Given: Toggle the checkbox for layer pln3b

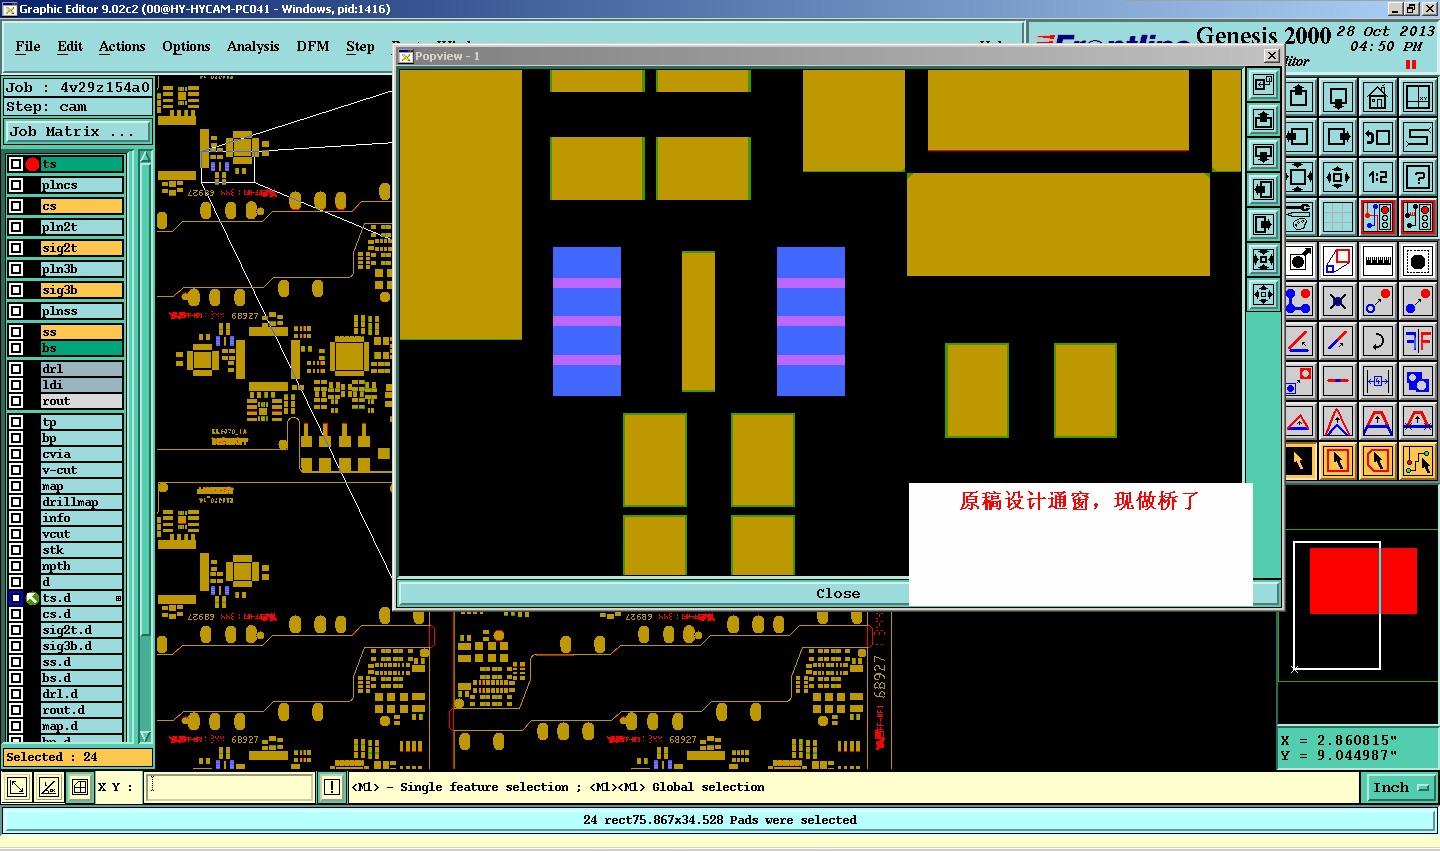Looking at the screenshot, I should 16,269.
